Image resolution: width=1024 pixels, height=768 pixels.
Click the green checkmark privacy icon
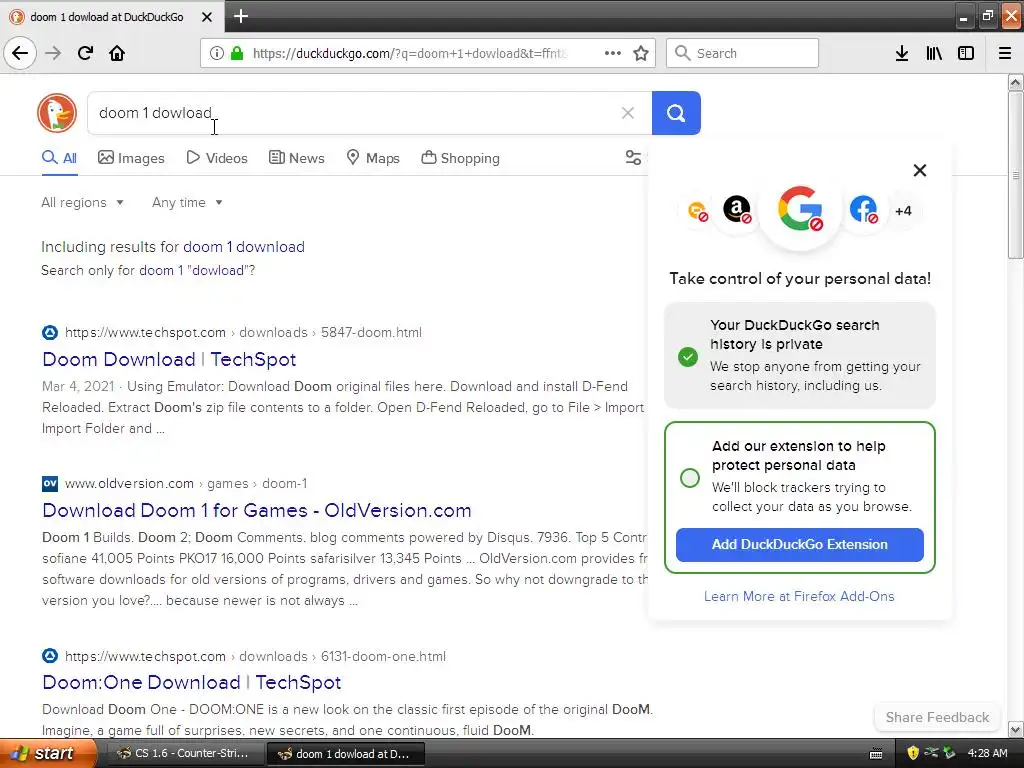point(688,357)
